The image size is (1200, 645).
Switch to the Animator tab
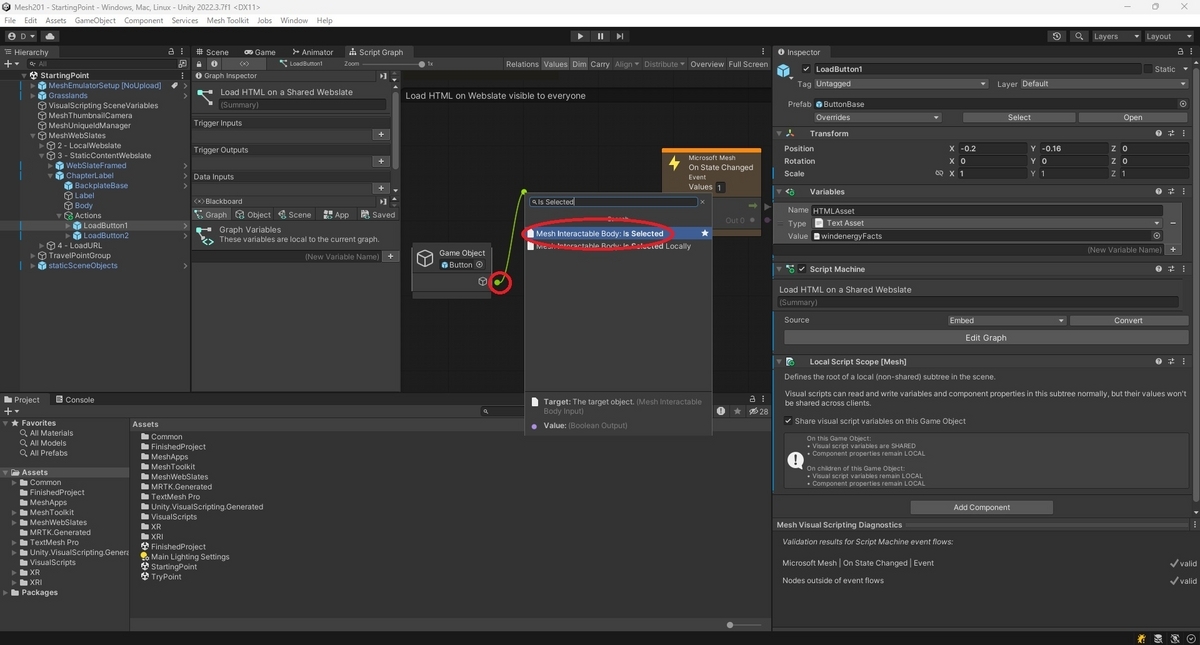(313, 52)
